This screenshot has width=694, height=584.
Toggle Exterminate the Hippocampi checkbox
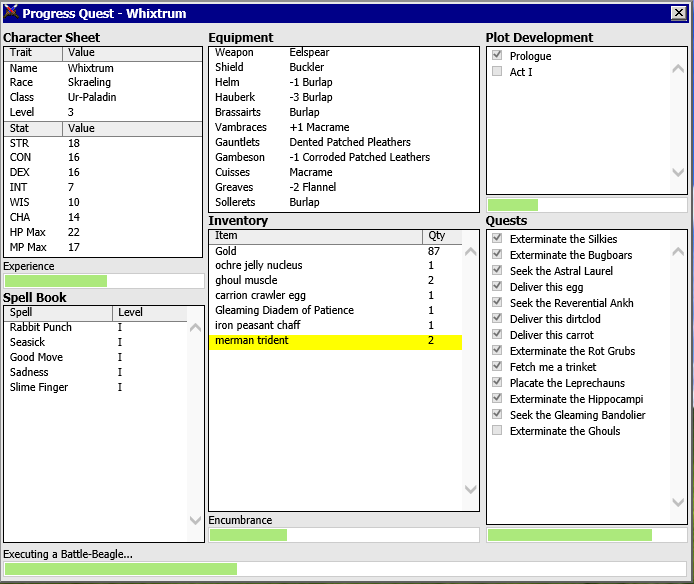point(497,398)
